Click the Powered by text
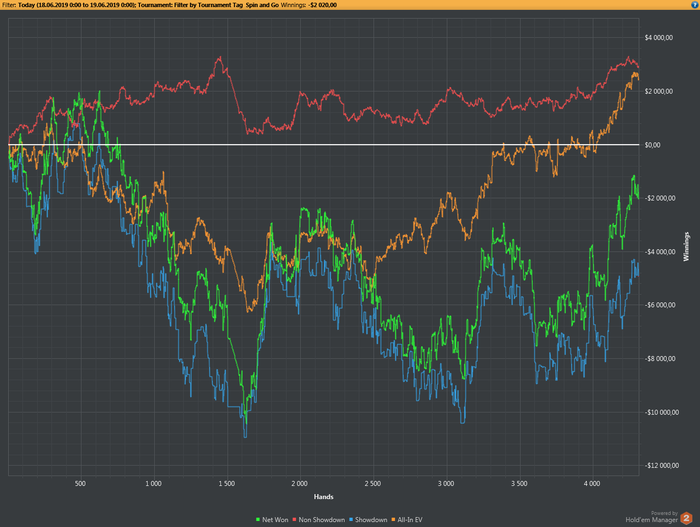This screenshot has height=527, width=700. pos(664,513)
